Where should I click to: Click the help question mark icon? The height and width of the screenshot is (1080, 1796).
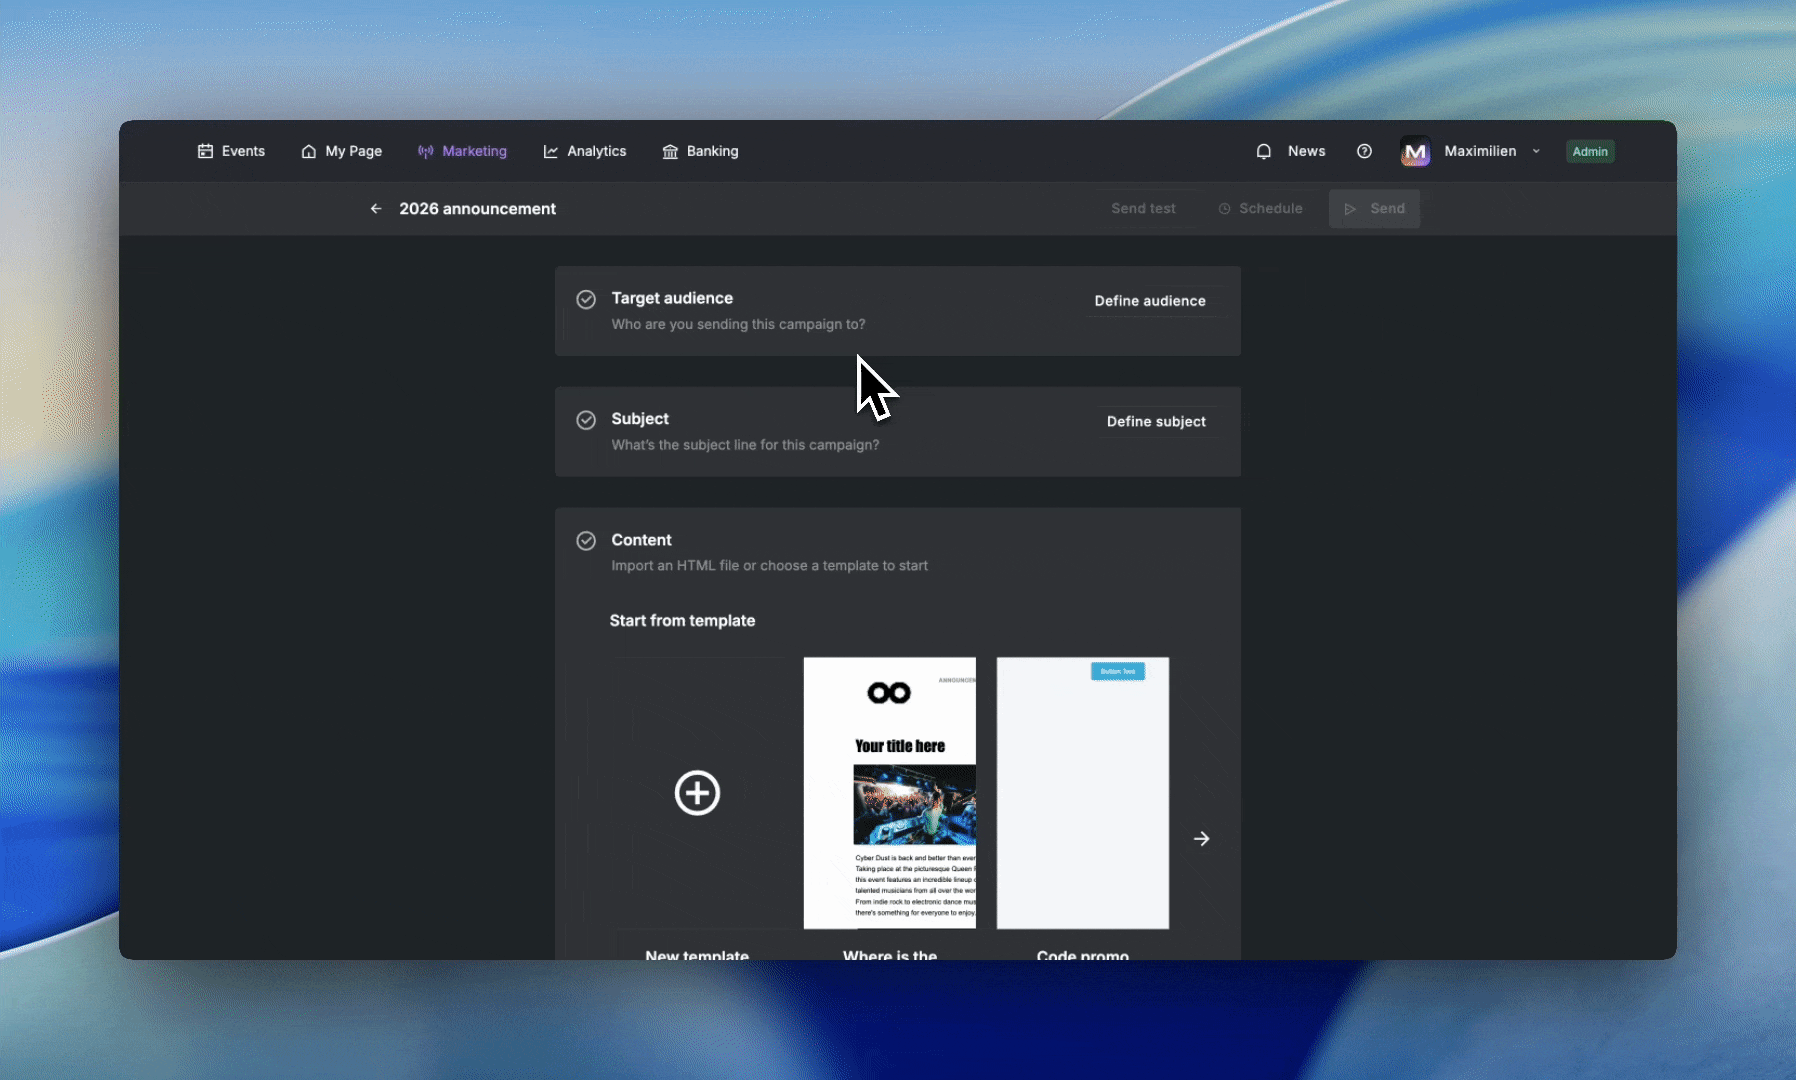[1364, 151]
